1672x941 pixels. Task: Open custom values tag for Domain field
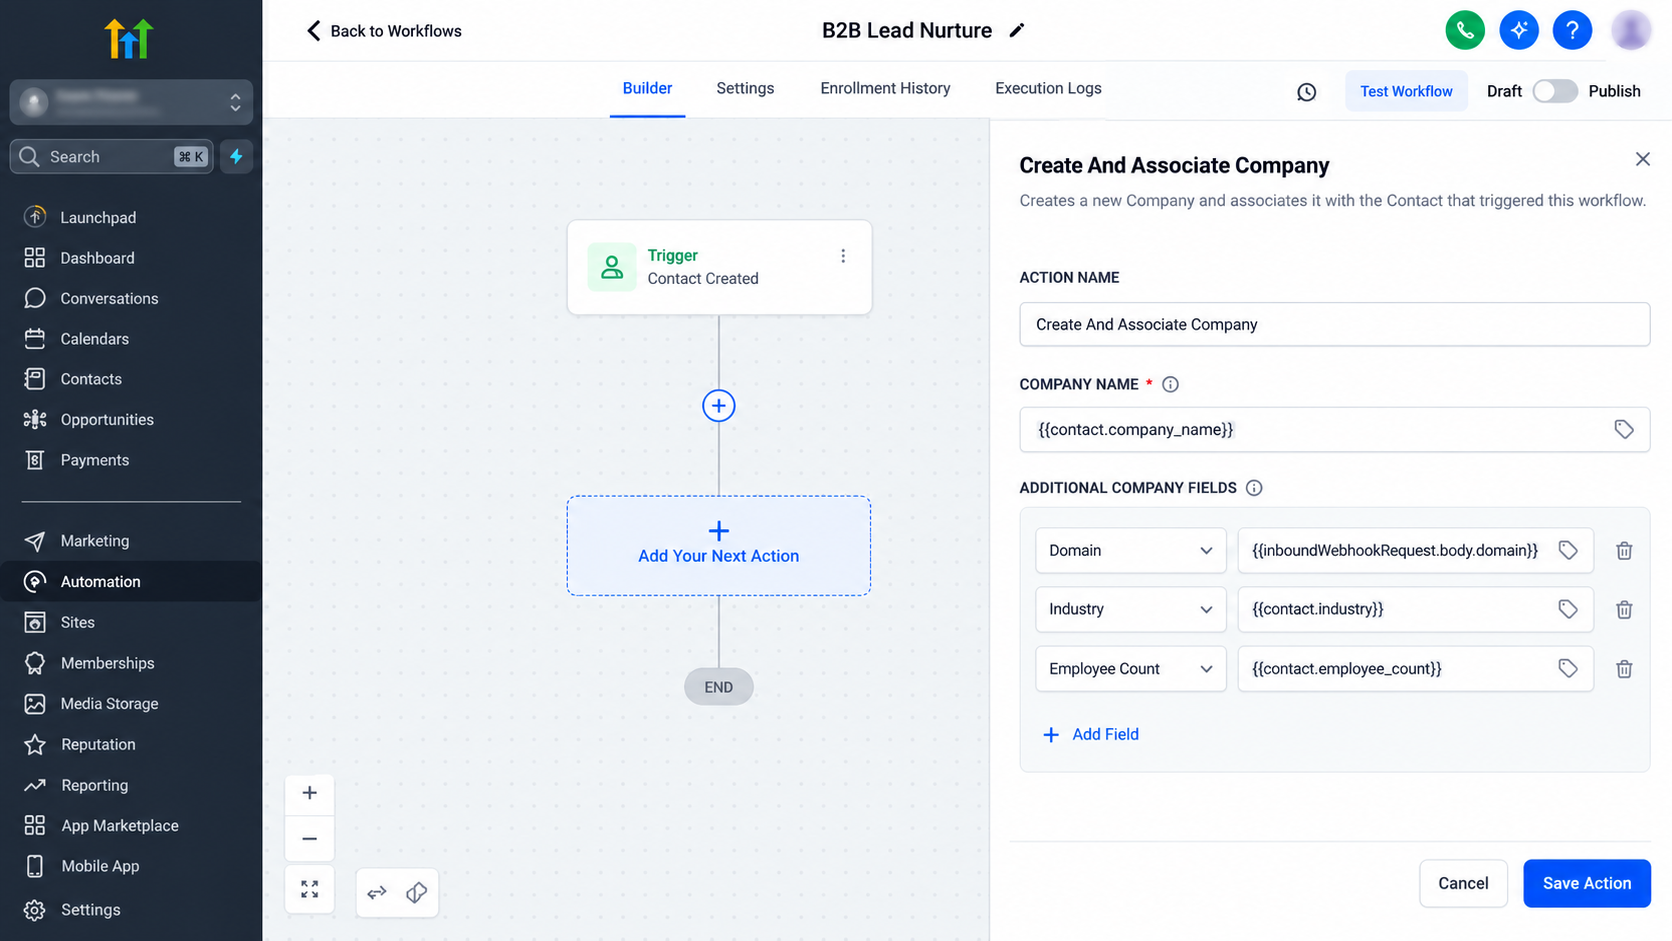click(x=1568, y=550)
